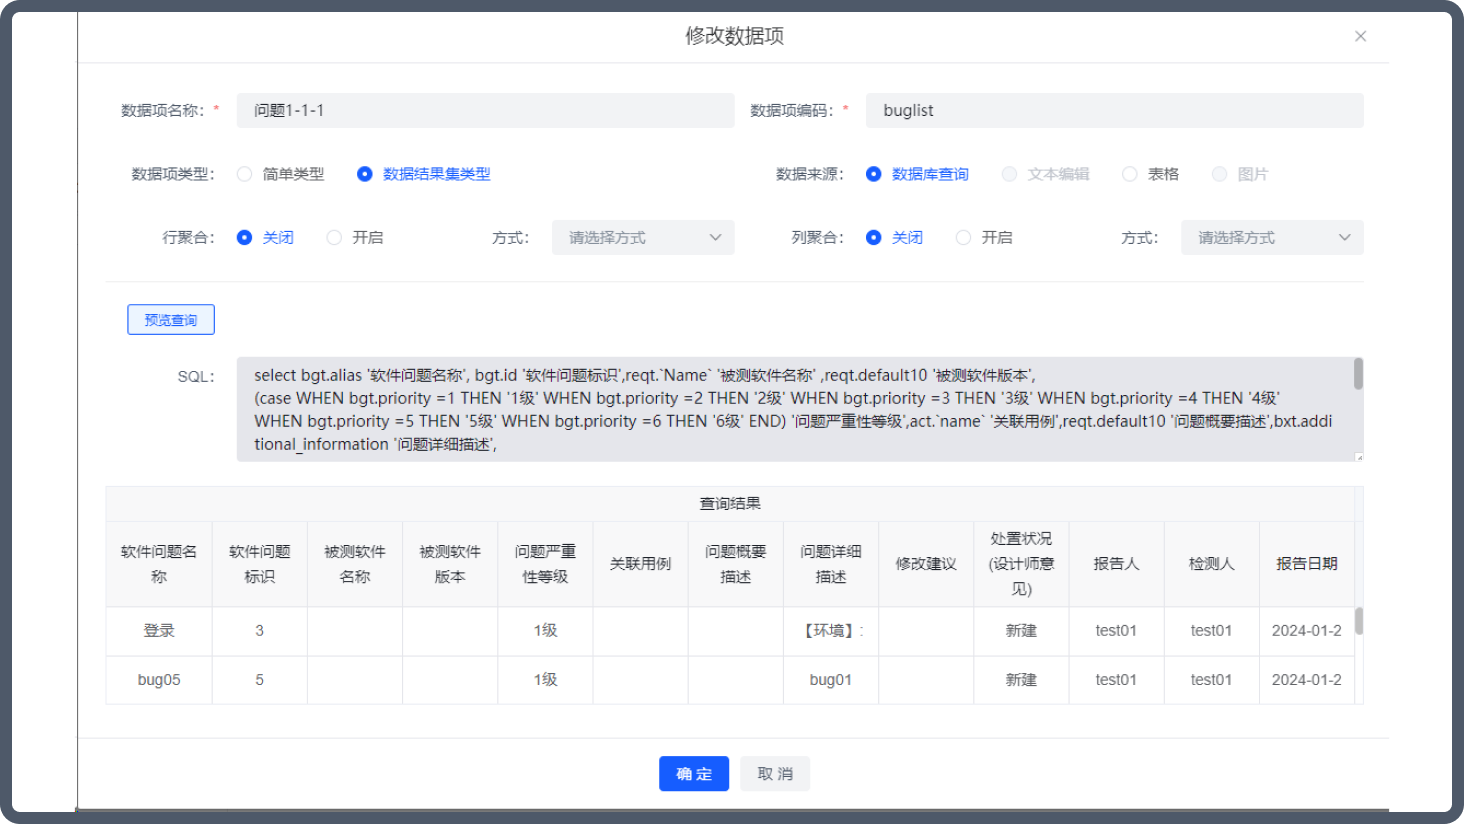The height and width of the screenshot is (824, 1464).
Task: Click identifier 3 in 登录 row
Action: click(260, 631)
